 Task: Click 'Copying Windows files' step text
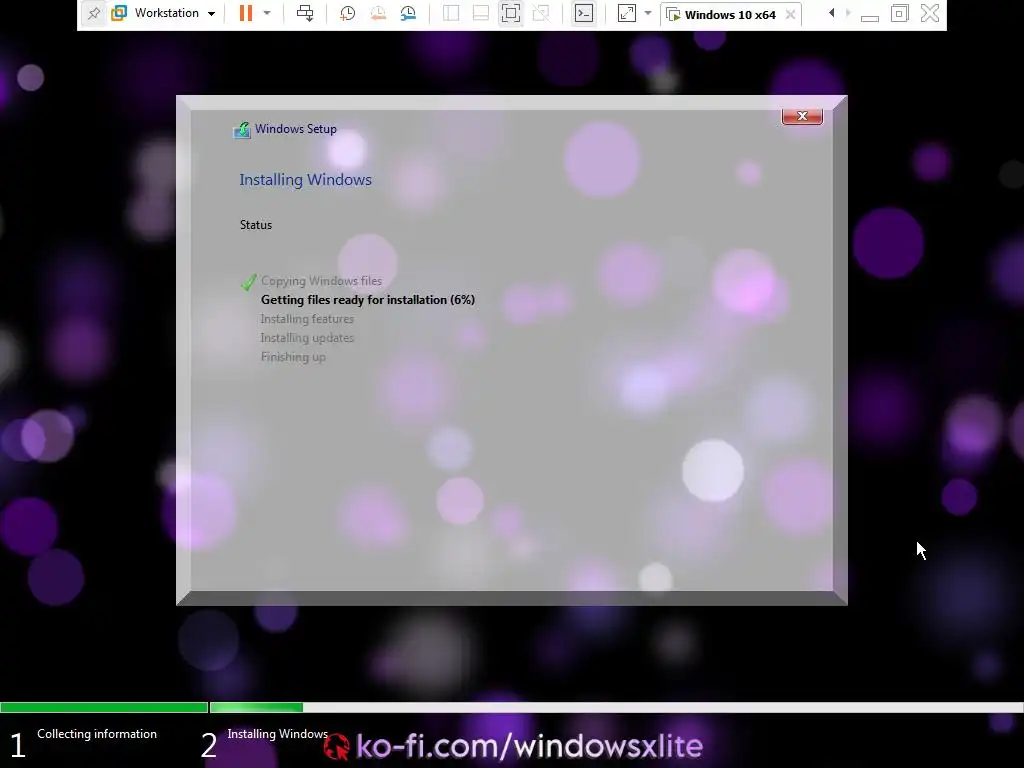[321, 281]
